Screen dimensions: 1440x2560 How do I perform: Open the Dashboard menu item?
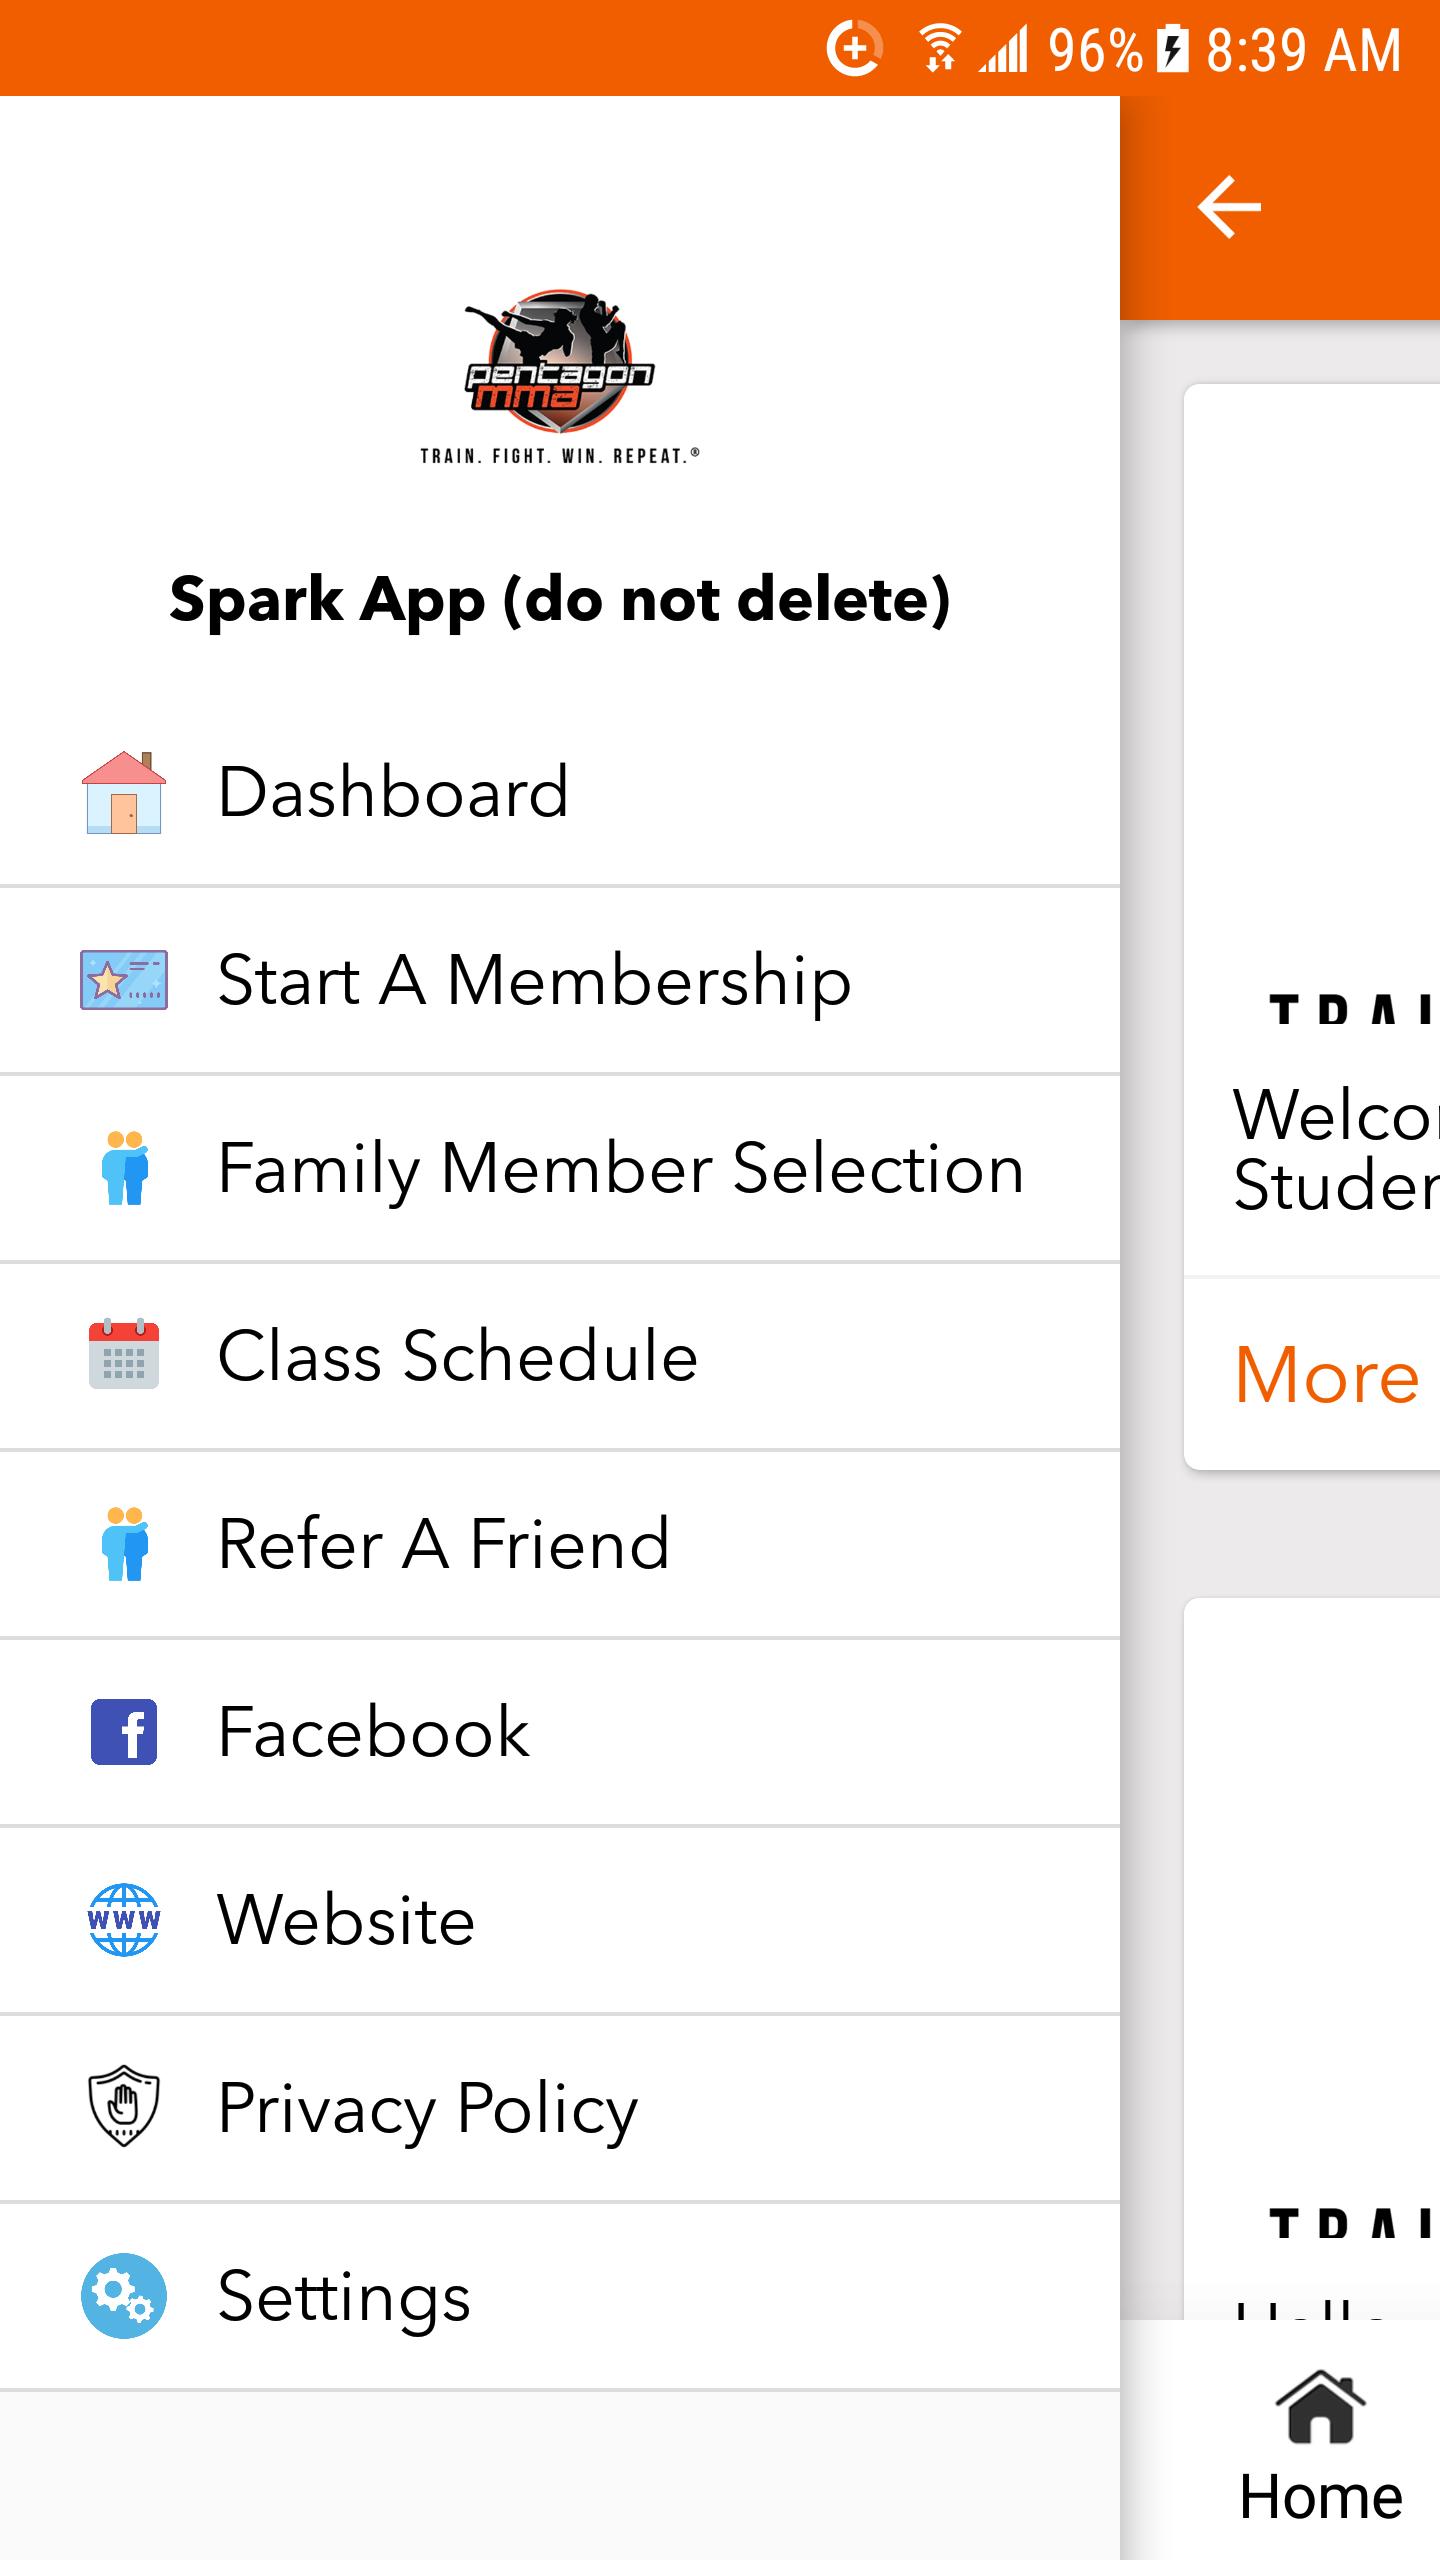(x=560, y=792)
